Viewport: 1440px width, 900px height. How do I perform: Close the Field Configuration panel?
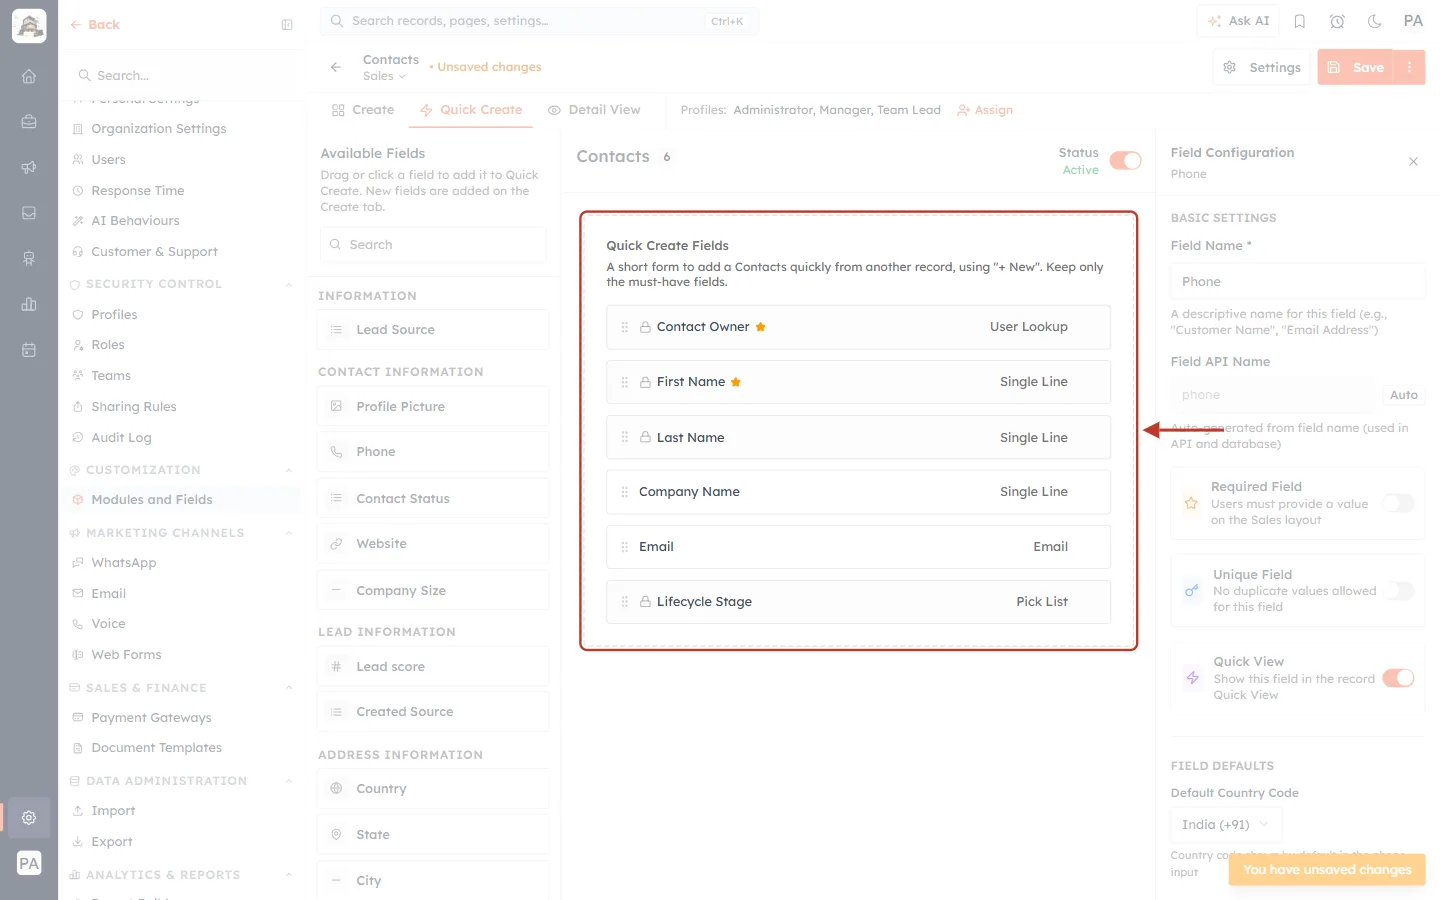1413,161
